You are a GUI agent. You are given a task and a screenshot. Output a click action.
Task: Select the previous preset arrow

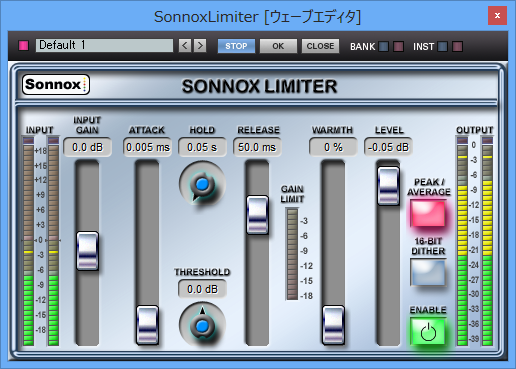[185, 46]
